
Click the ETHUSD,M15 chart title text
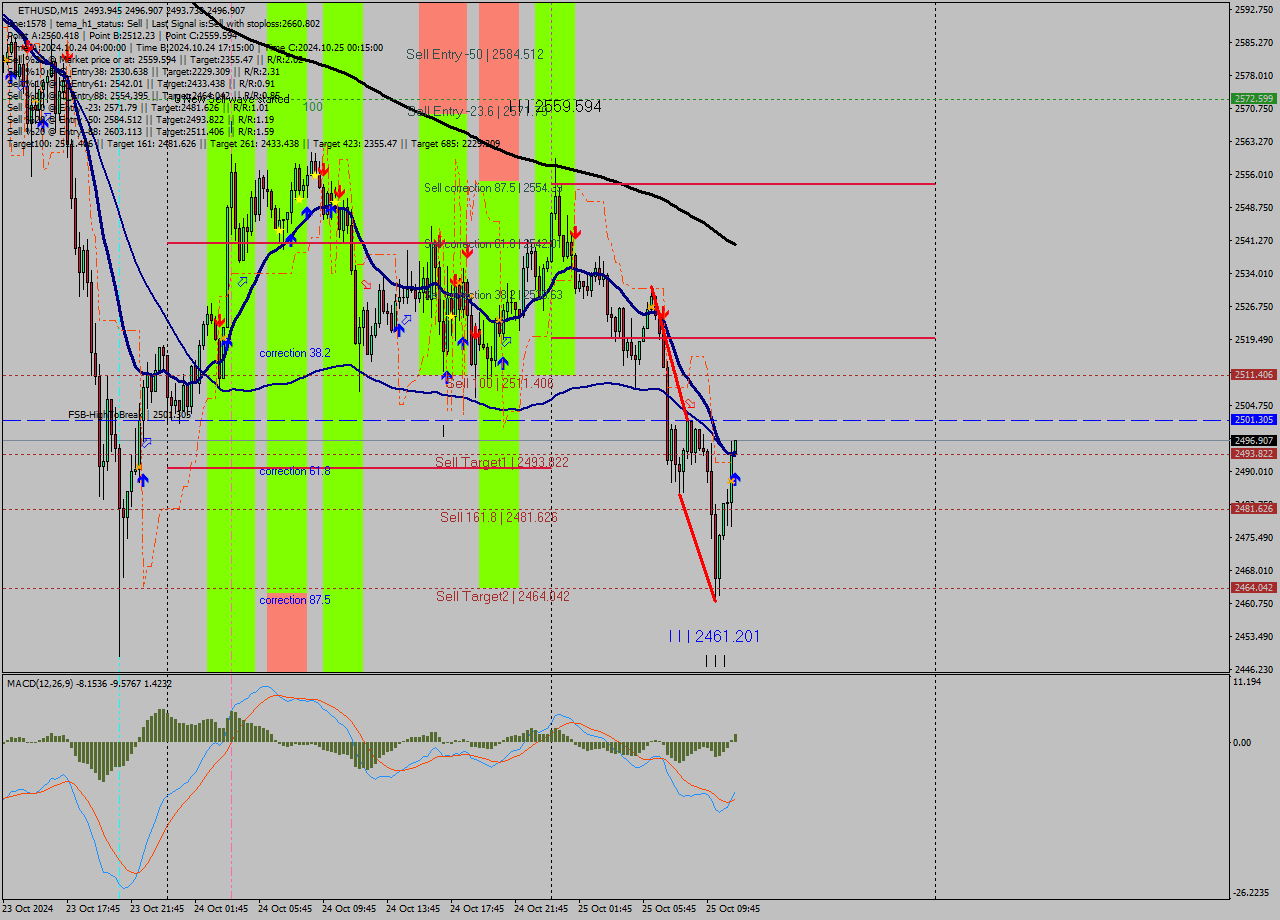48,10
